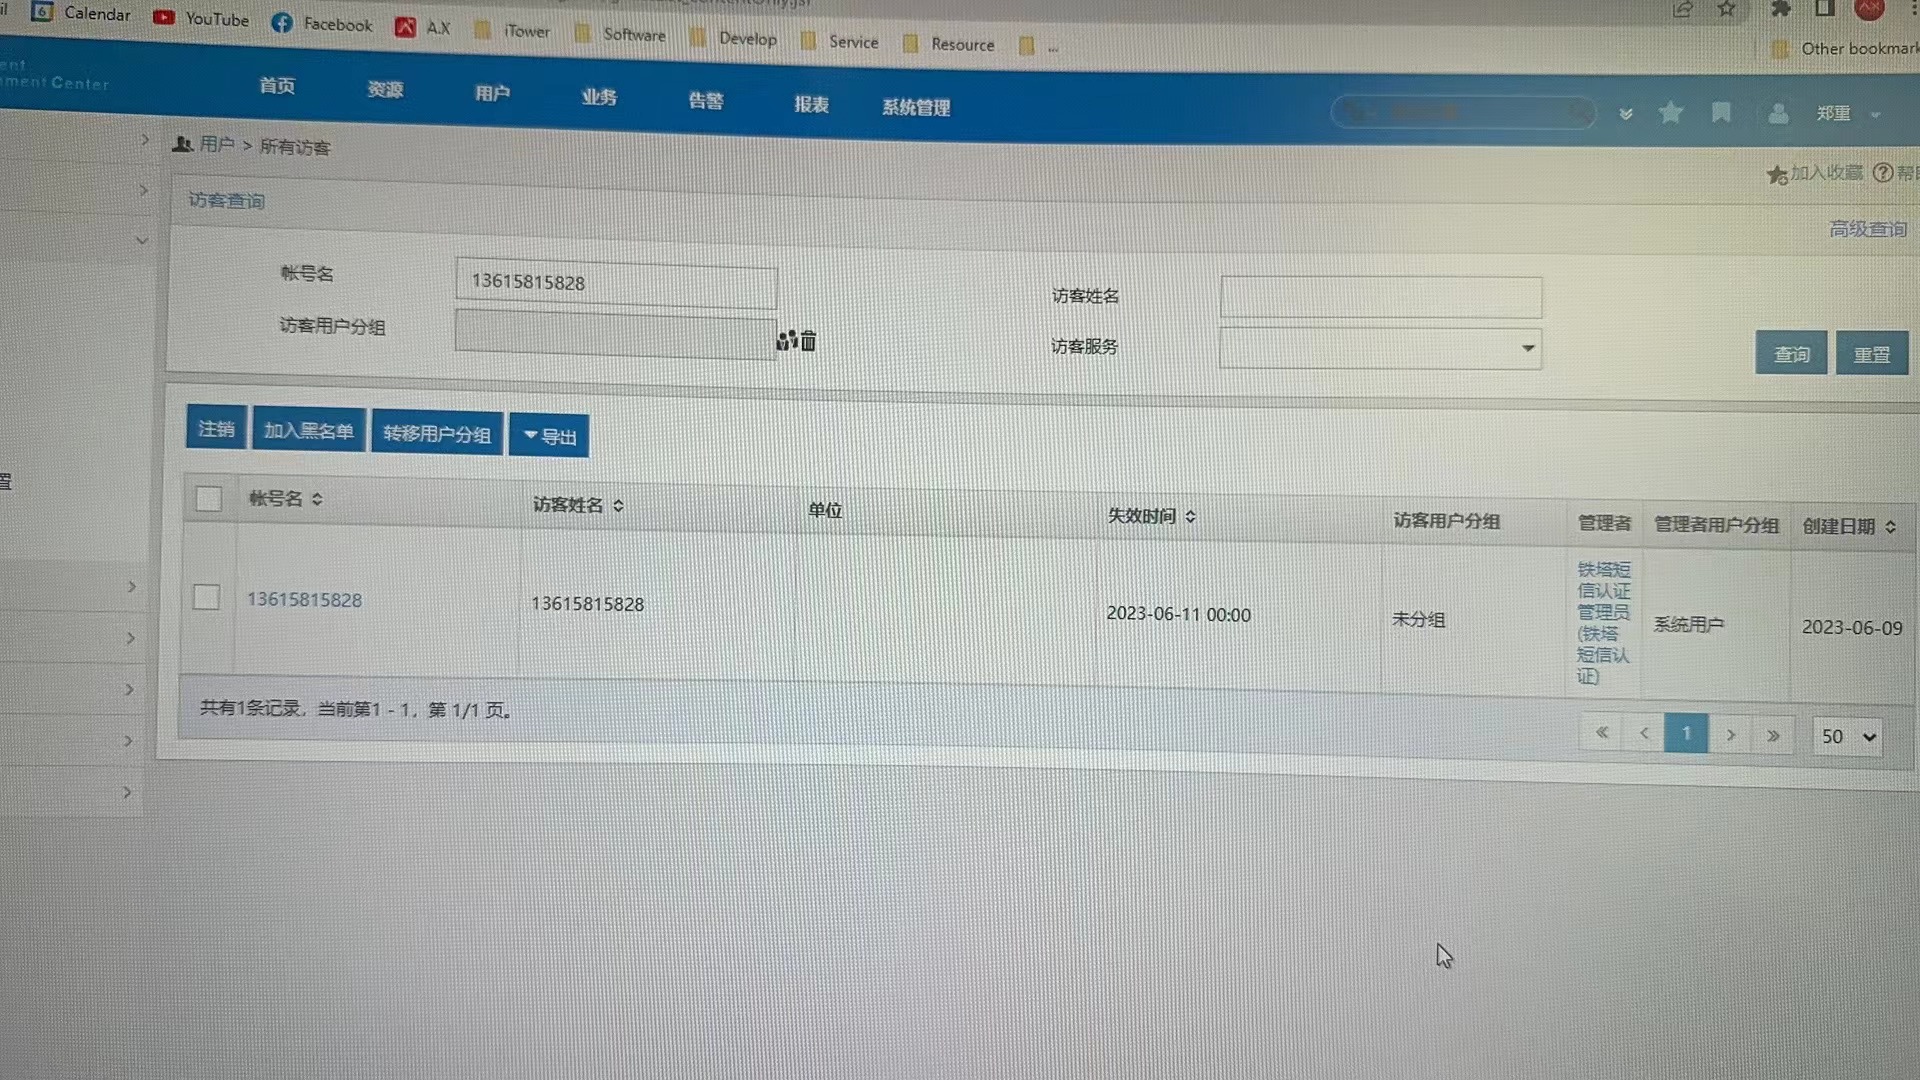Click the help question mark icon
The image size is (1920, 1080).
1883,173
